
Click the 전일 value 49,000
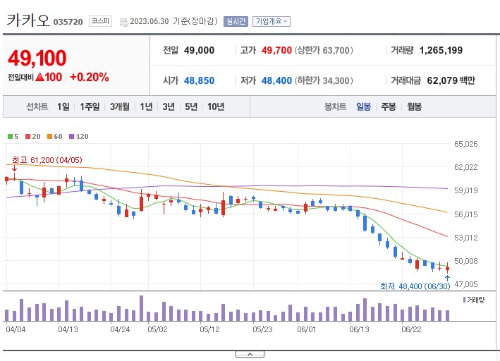[199, 50]
